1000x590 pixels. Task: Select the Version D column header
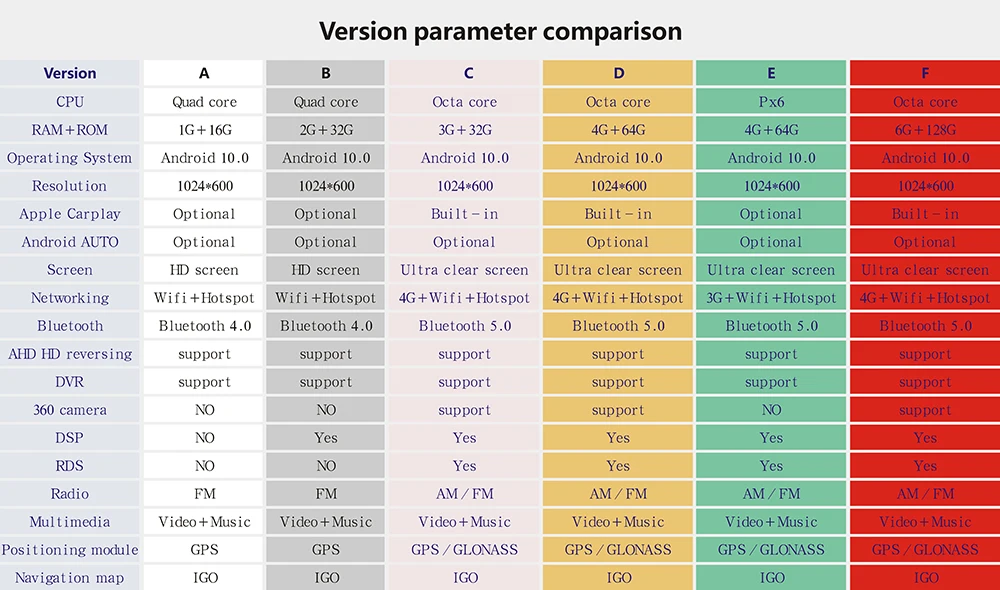pyautogui.click(x=618, y=73)
